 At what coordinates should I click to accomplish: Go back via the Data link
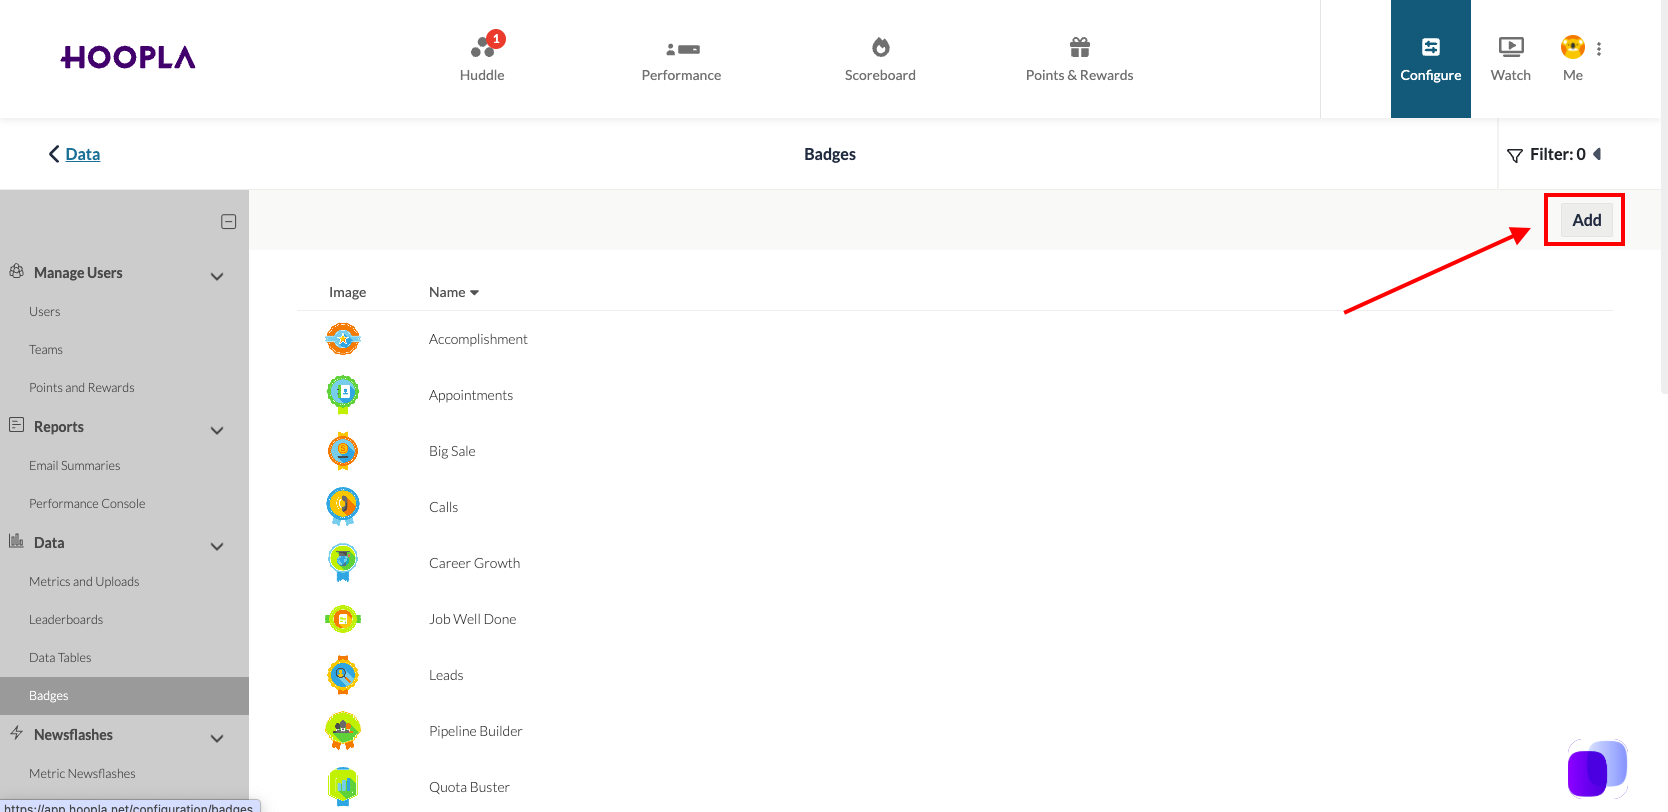(83, 154)
